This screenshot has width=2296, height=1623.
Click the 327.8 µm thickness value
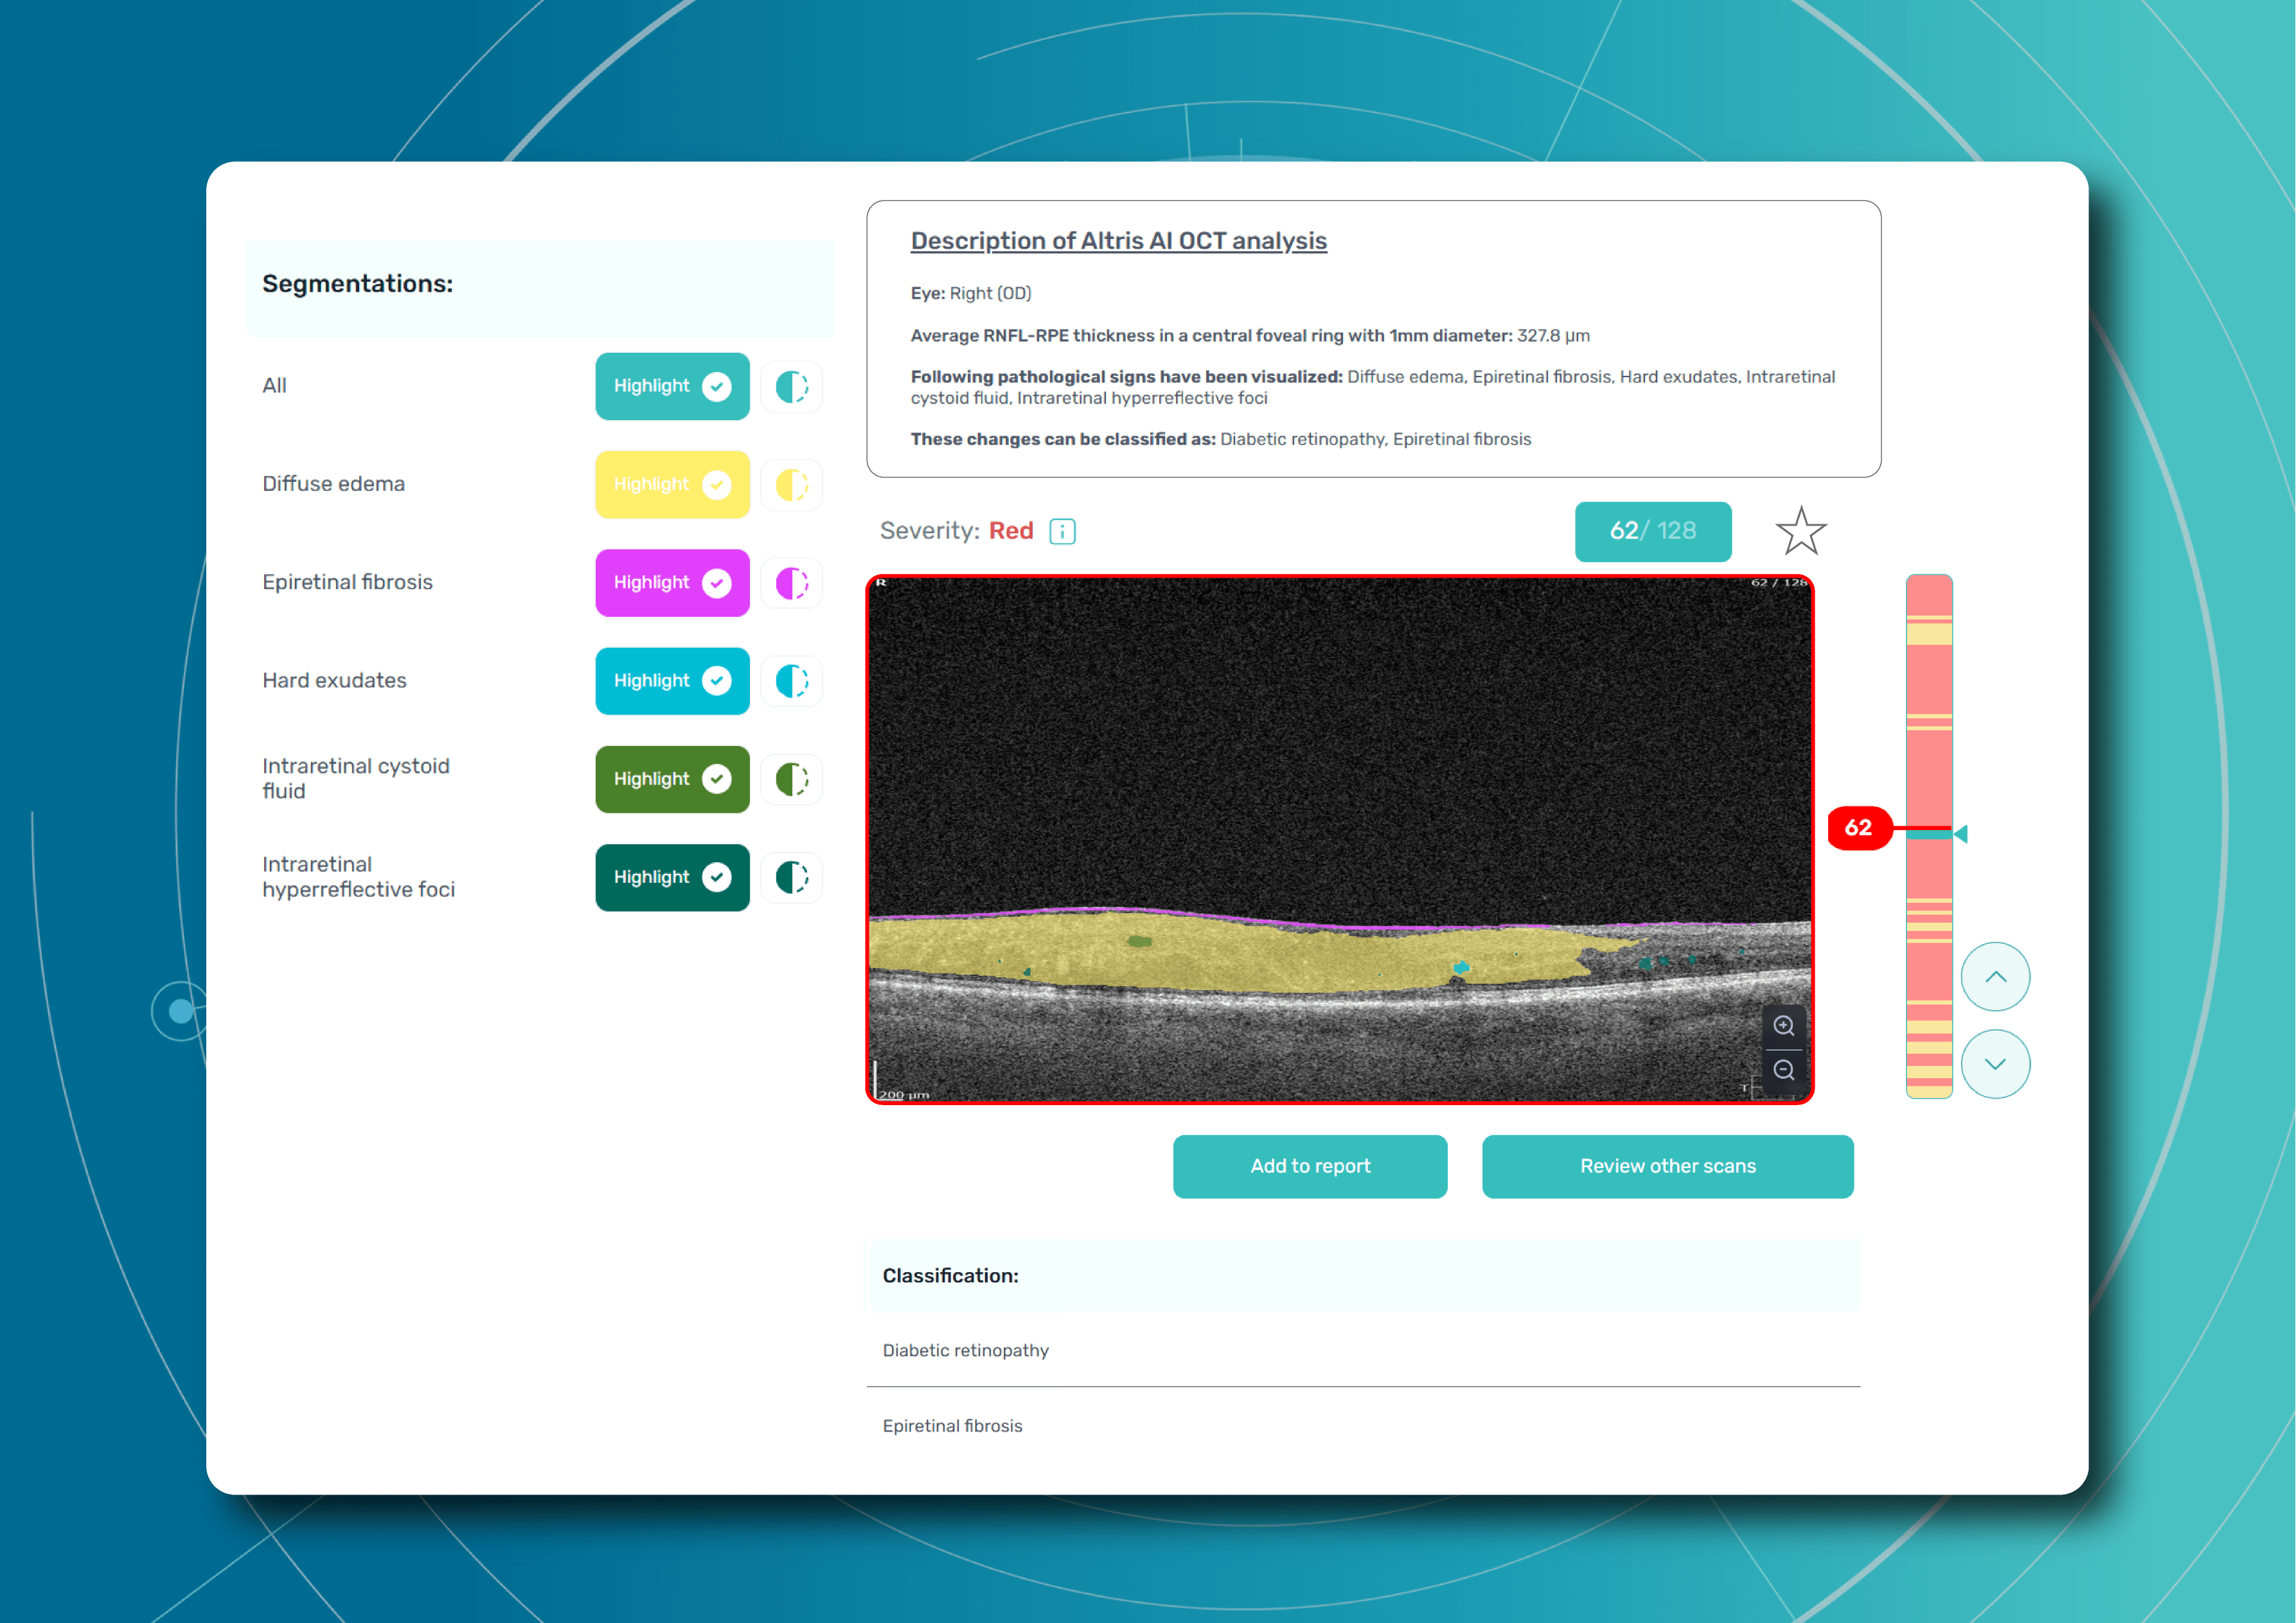pyautogui.click(x=1553, y=335)
